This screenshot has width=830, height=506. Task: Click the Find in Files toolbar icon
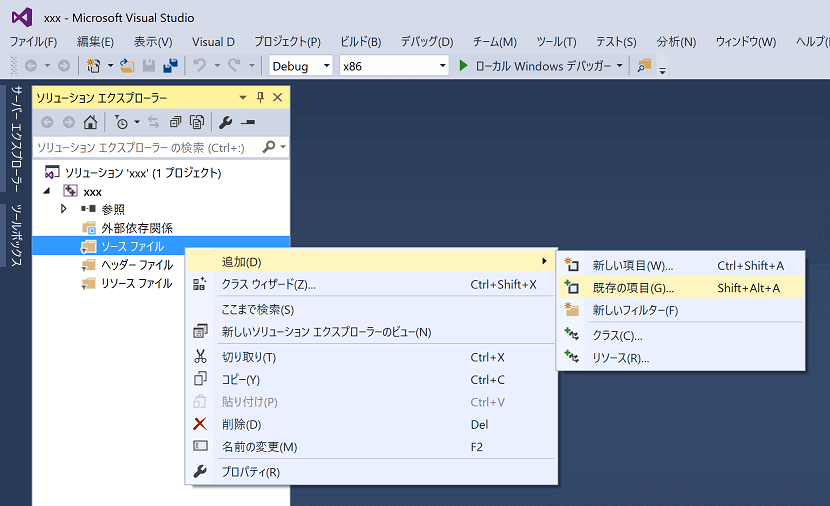point(644,66)
